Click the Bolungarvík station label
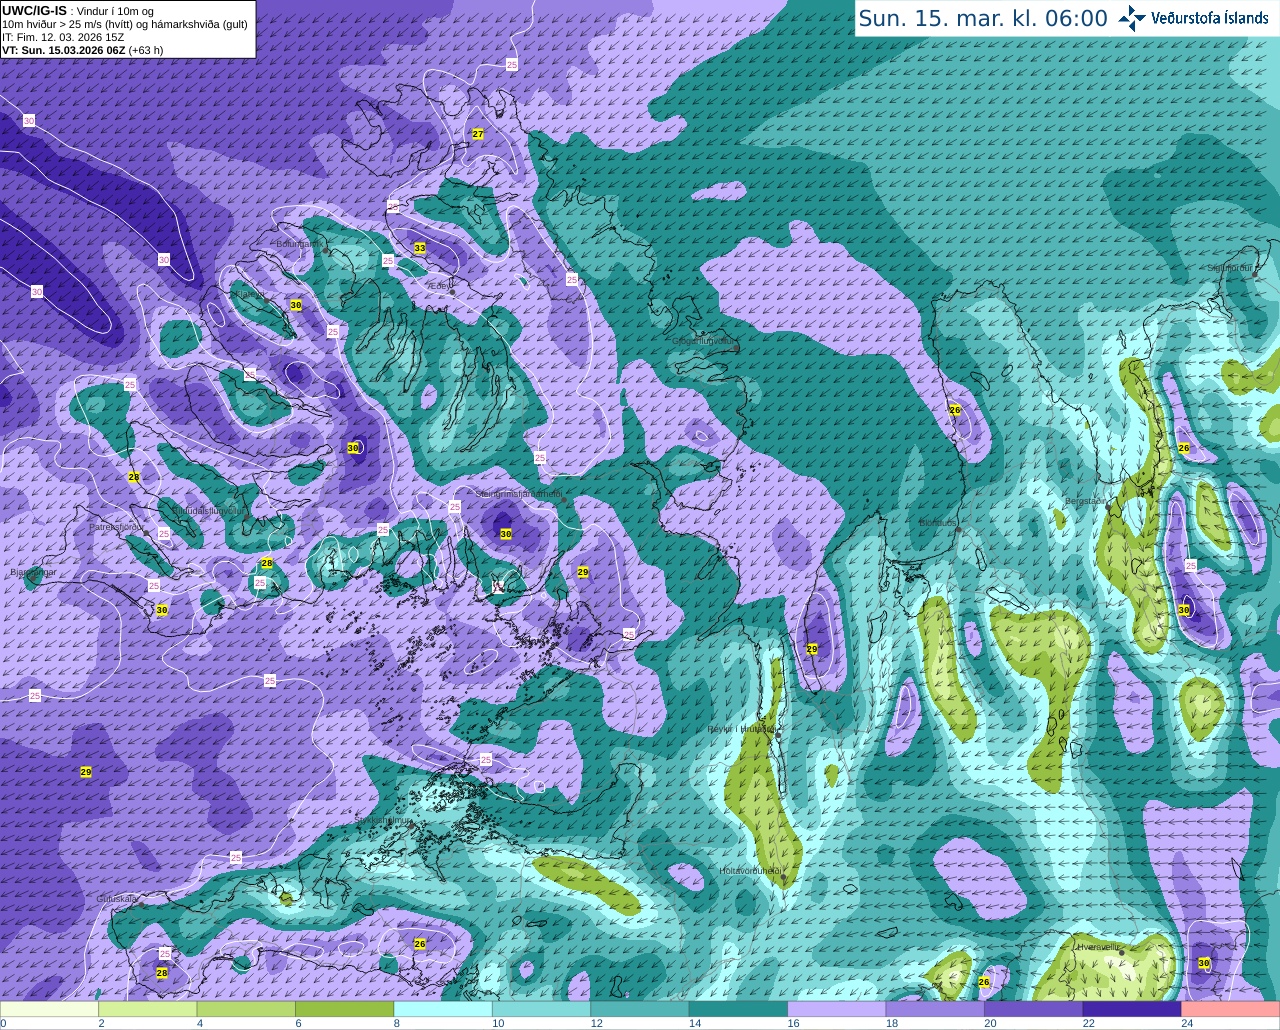 [x=298, y=243]
